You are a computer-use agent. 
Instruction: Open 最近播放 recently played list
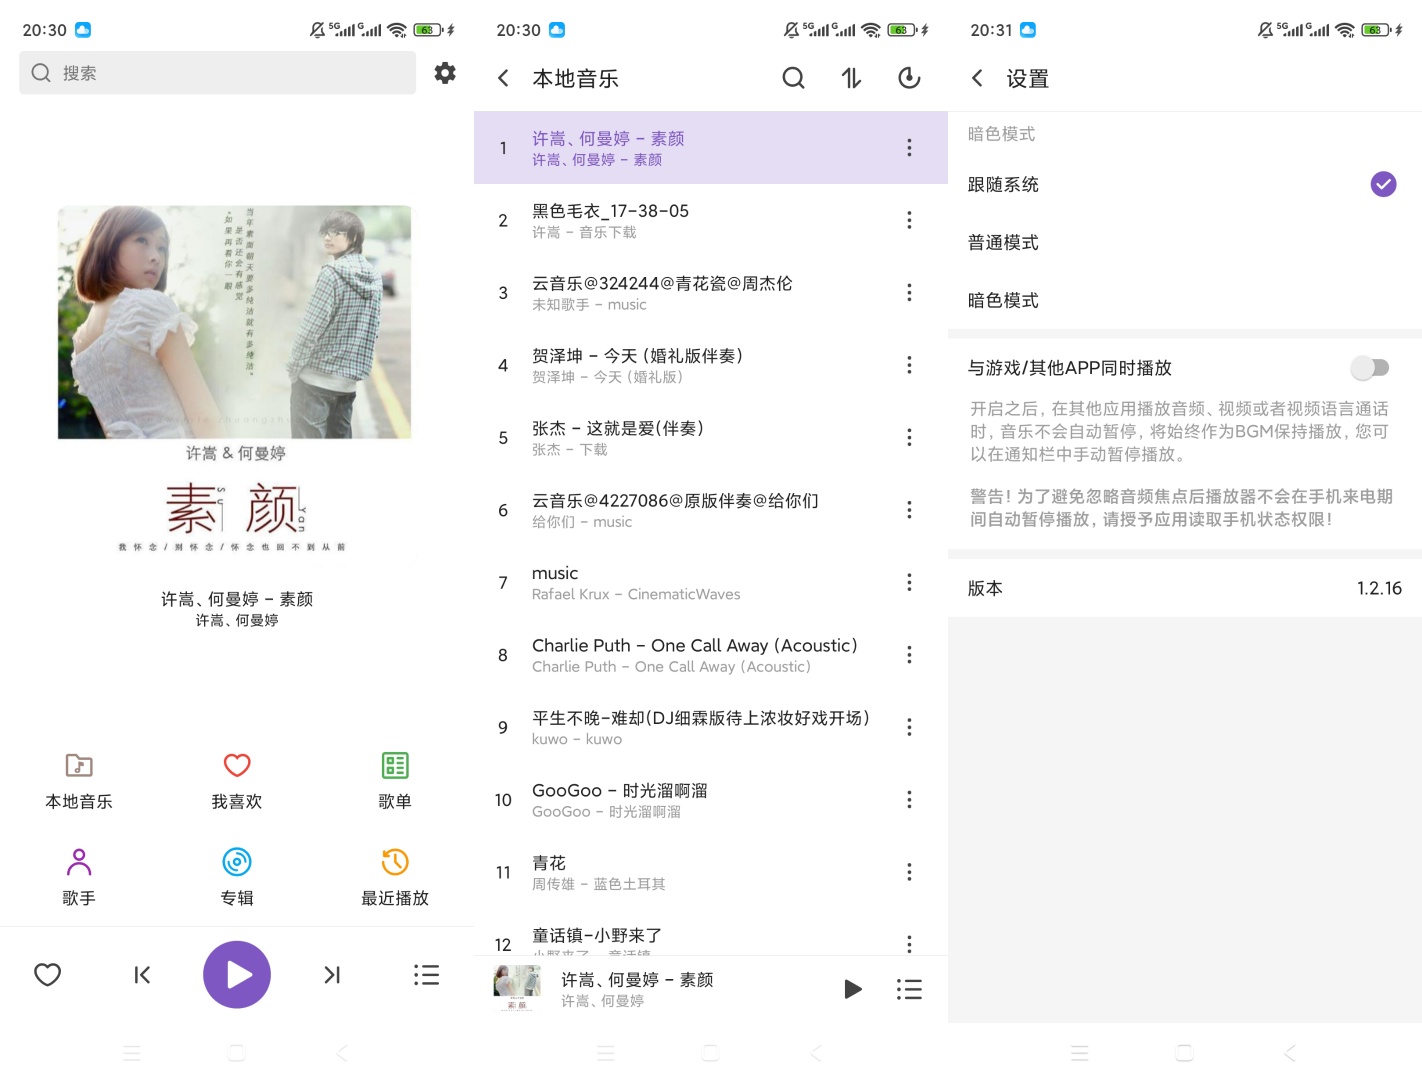394,875
